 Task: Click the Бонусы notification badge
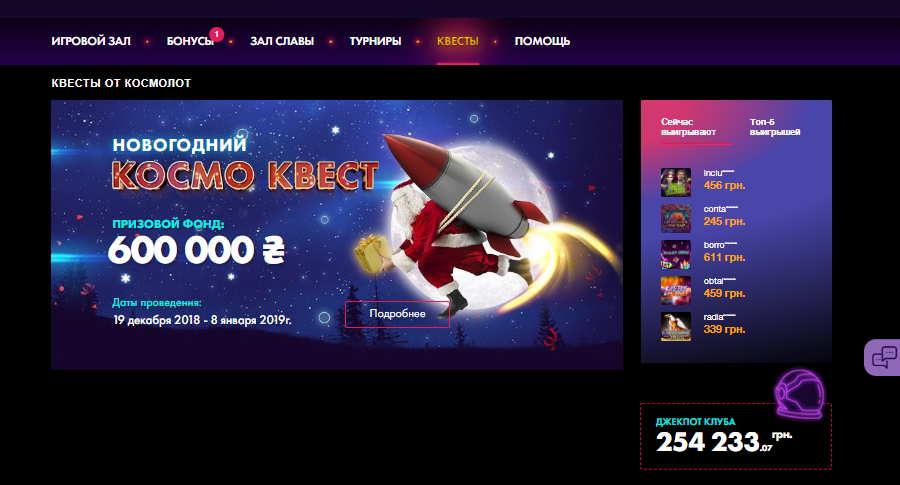pyautogui.click(x=216, y=34)
